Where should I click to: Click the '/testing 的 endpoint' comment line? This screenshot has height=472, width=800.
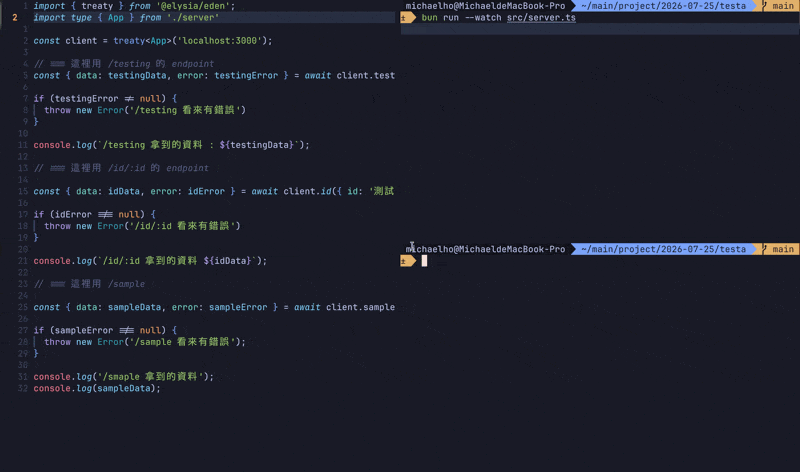click(123, 64)
